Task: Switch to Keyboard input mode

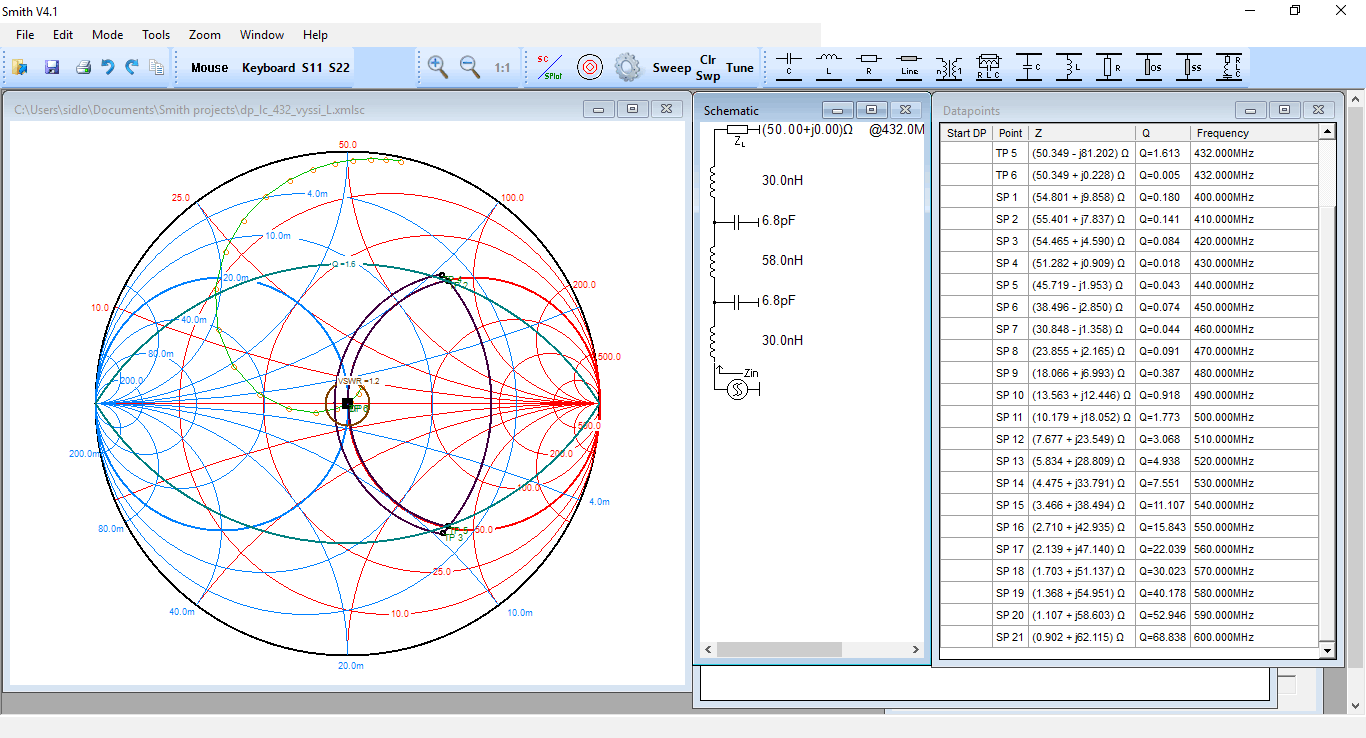Action: [x=268, y=68]
